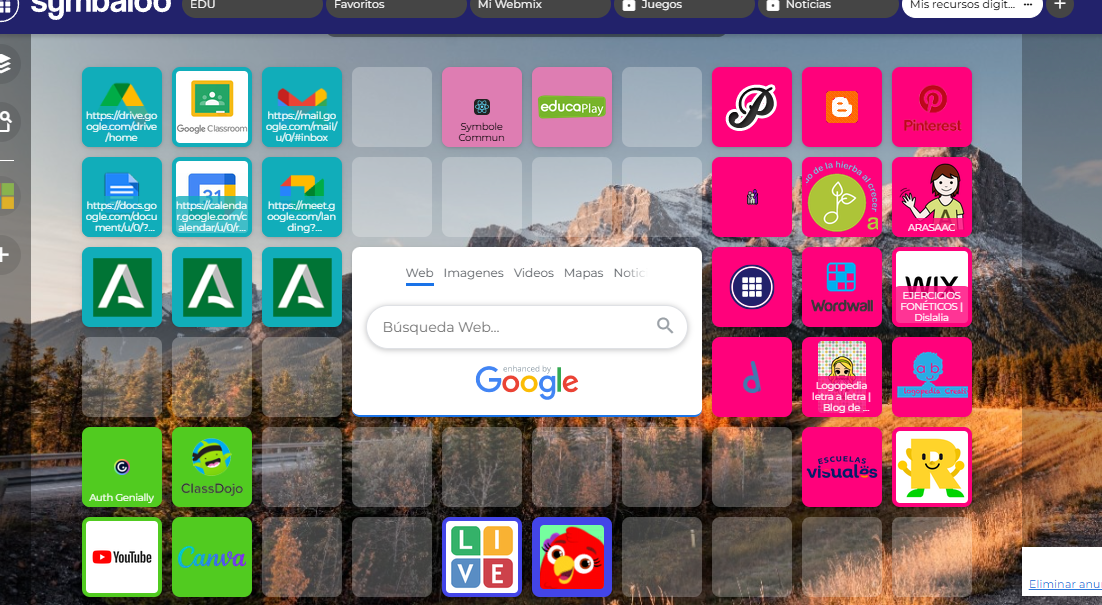Open the LIVE worksheets tile
The height and width of the screenshot is (605, 1102).
481,557
